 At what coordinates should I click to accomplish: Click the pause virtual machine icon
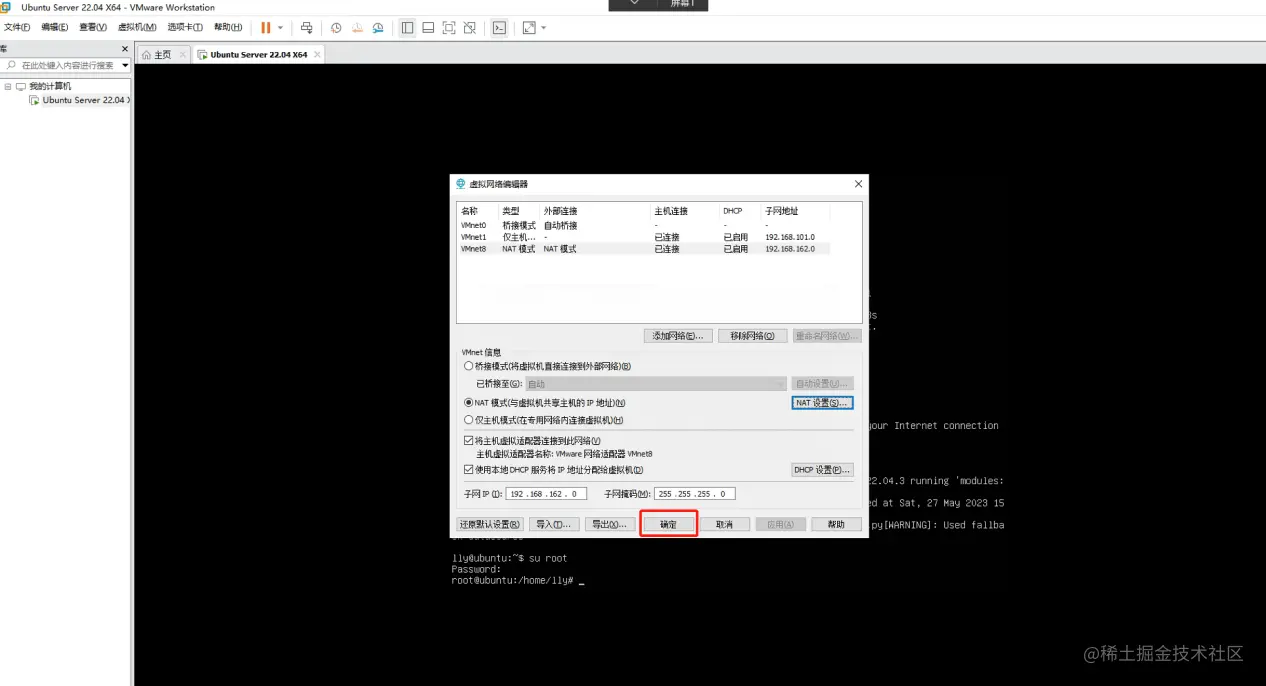click(266, 28)
